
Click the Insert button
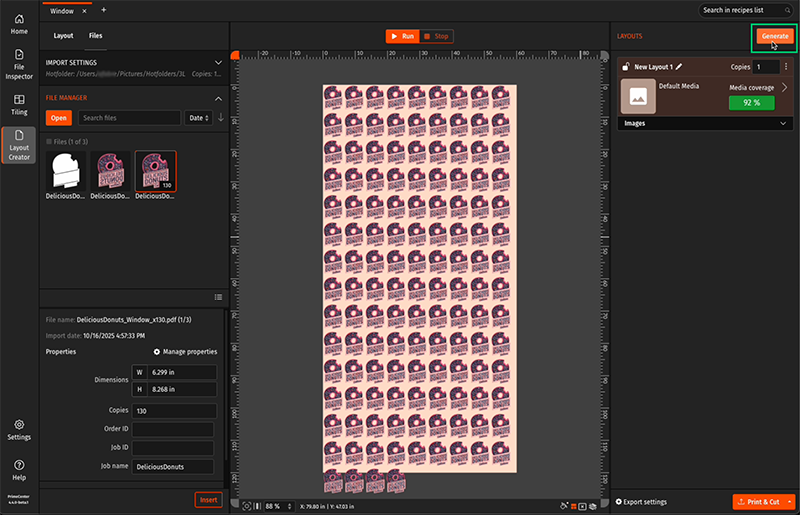pyautogui.click(x=208, y=500)
